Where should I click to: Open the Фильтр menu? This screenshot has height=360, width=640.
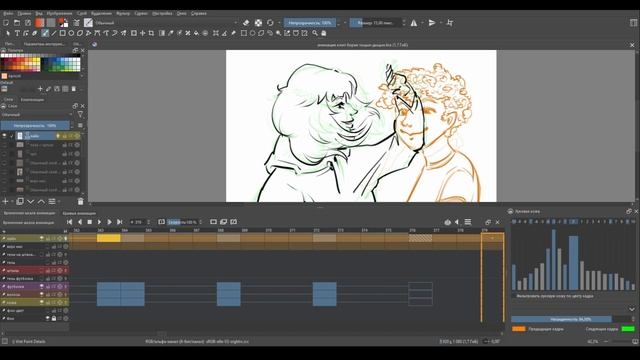pos(123,13)
